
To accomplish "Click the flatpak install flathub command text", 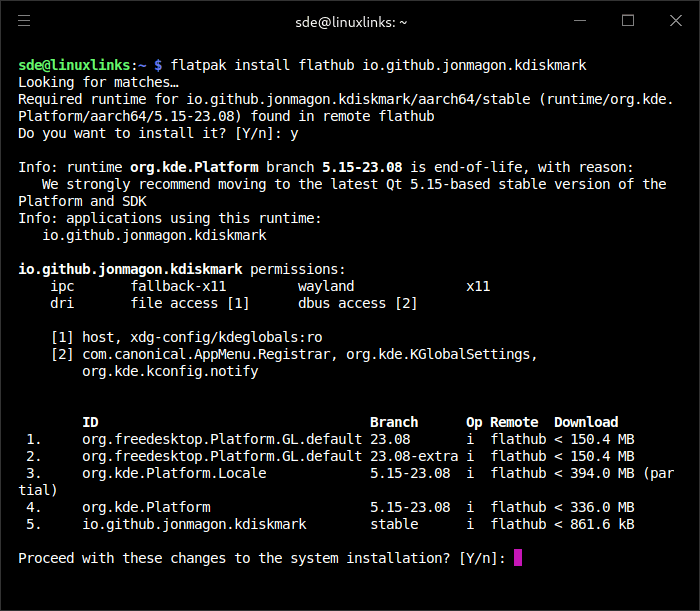I will tap(379, 65).
